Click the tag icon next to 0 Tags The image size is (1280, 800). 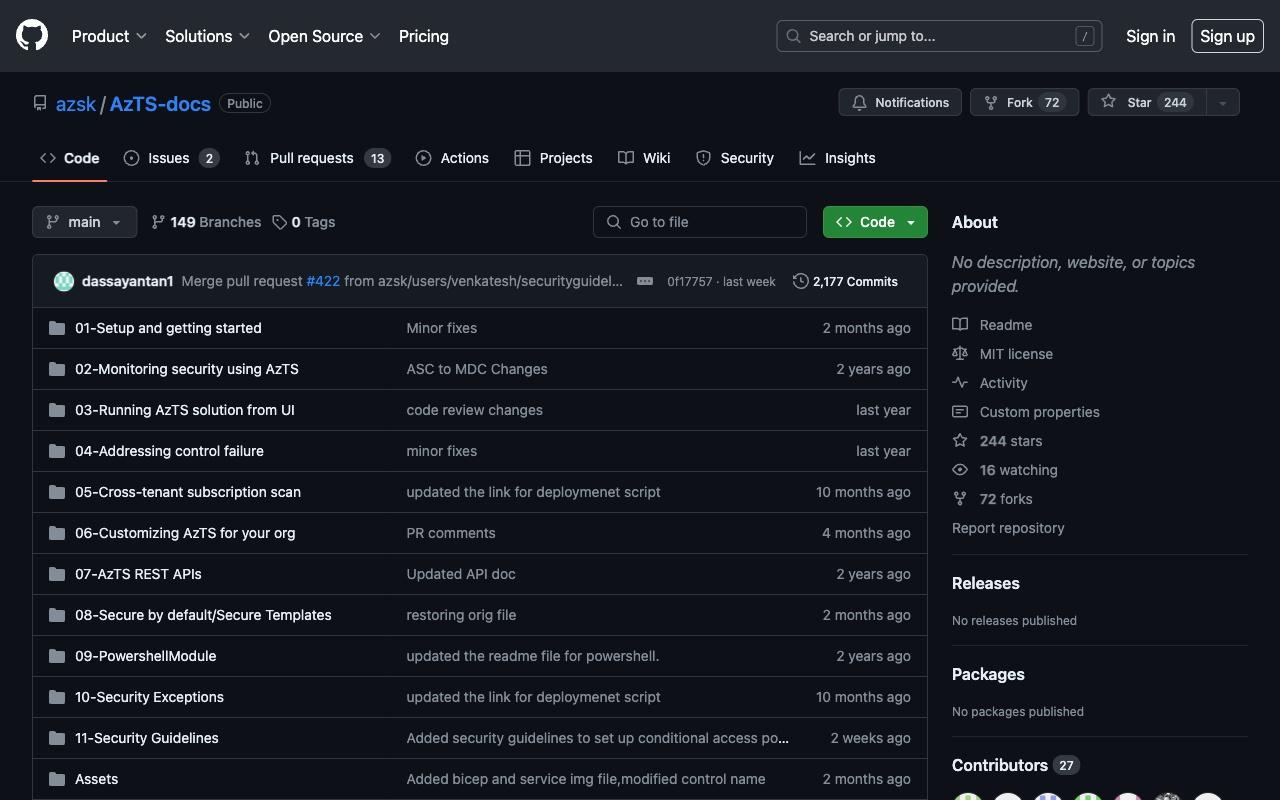click(x=280, y=222)
